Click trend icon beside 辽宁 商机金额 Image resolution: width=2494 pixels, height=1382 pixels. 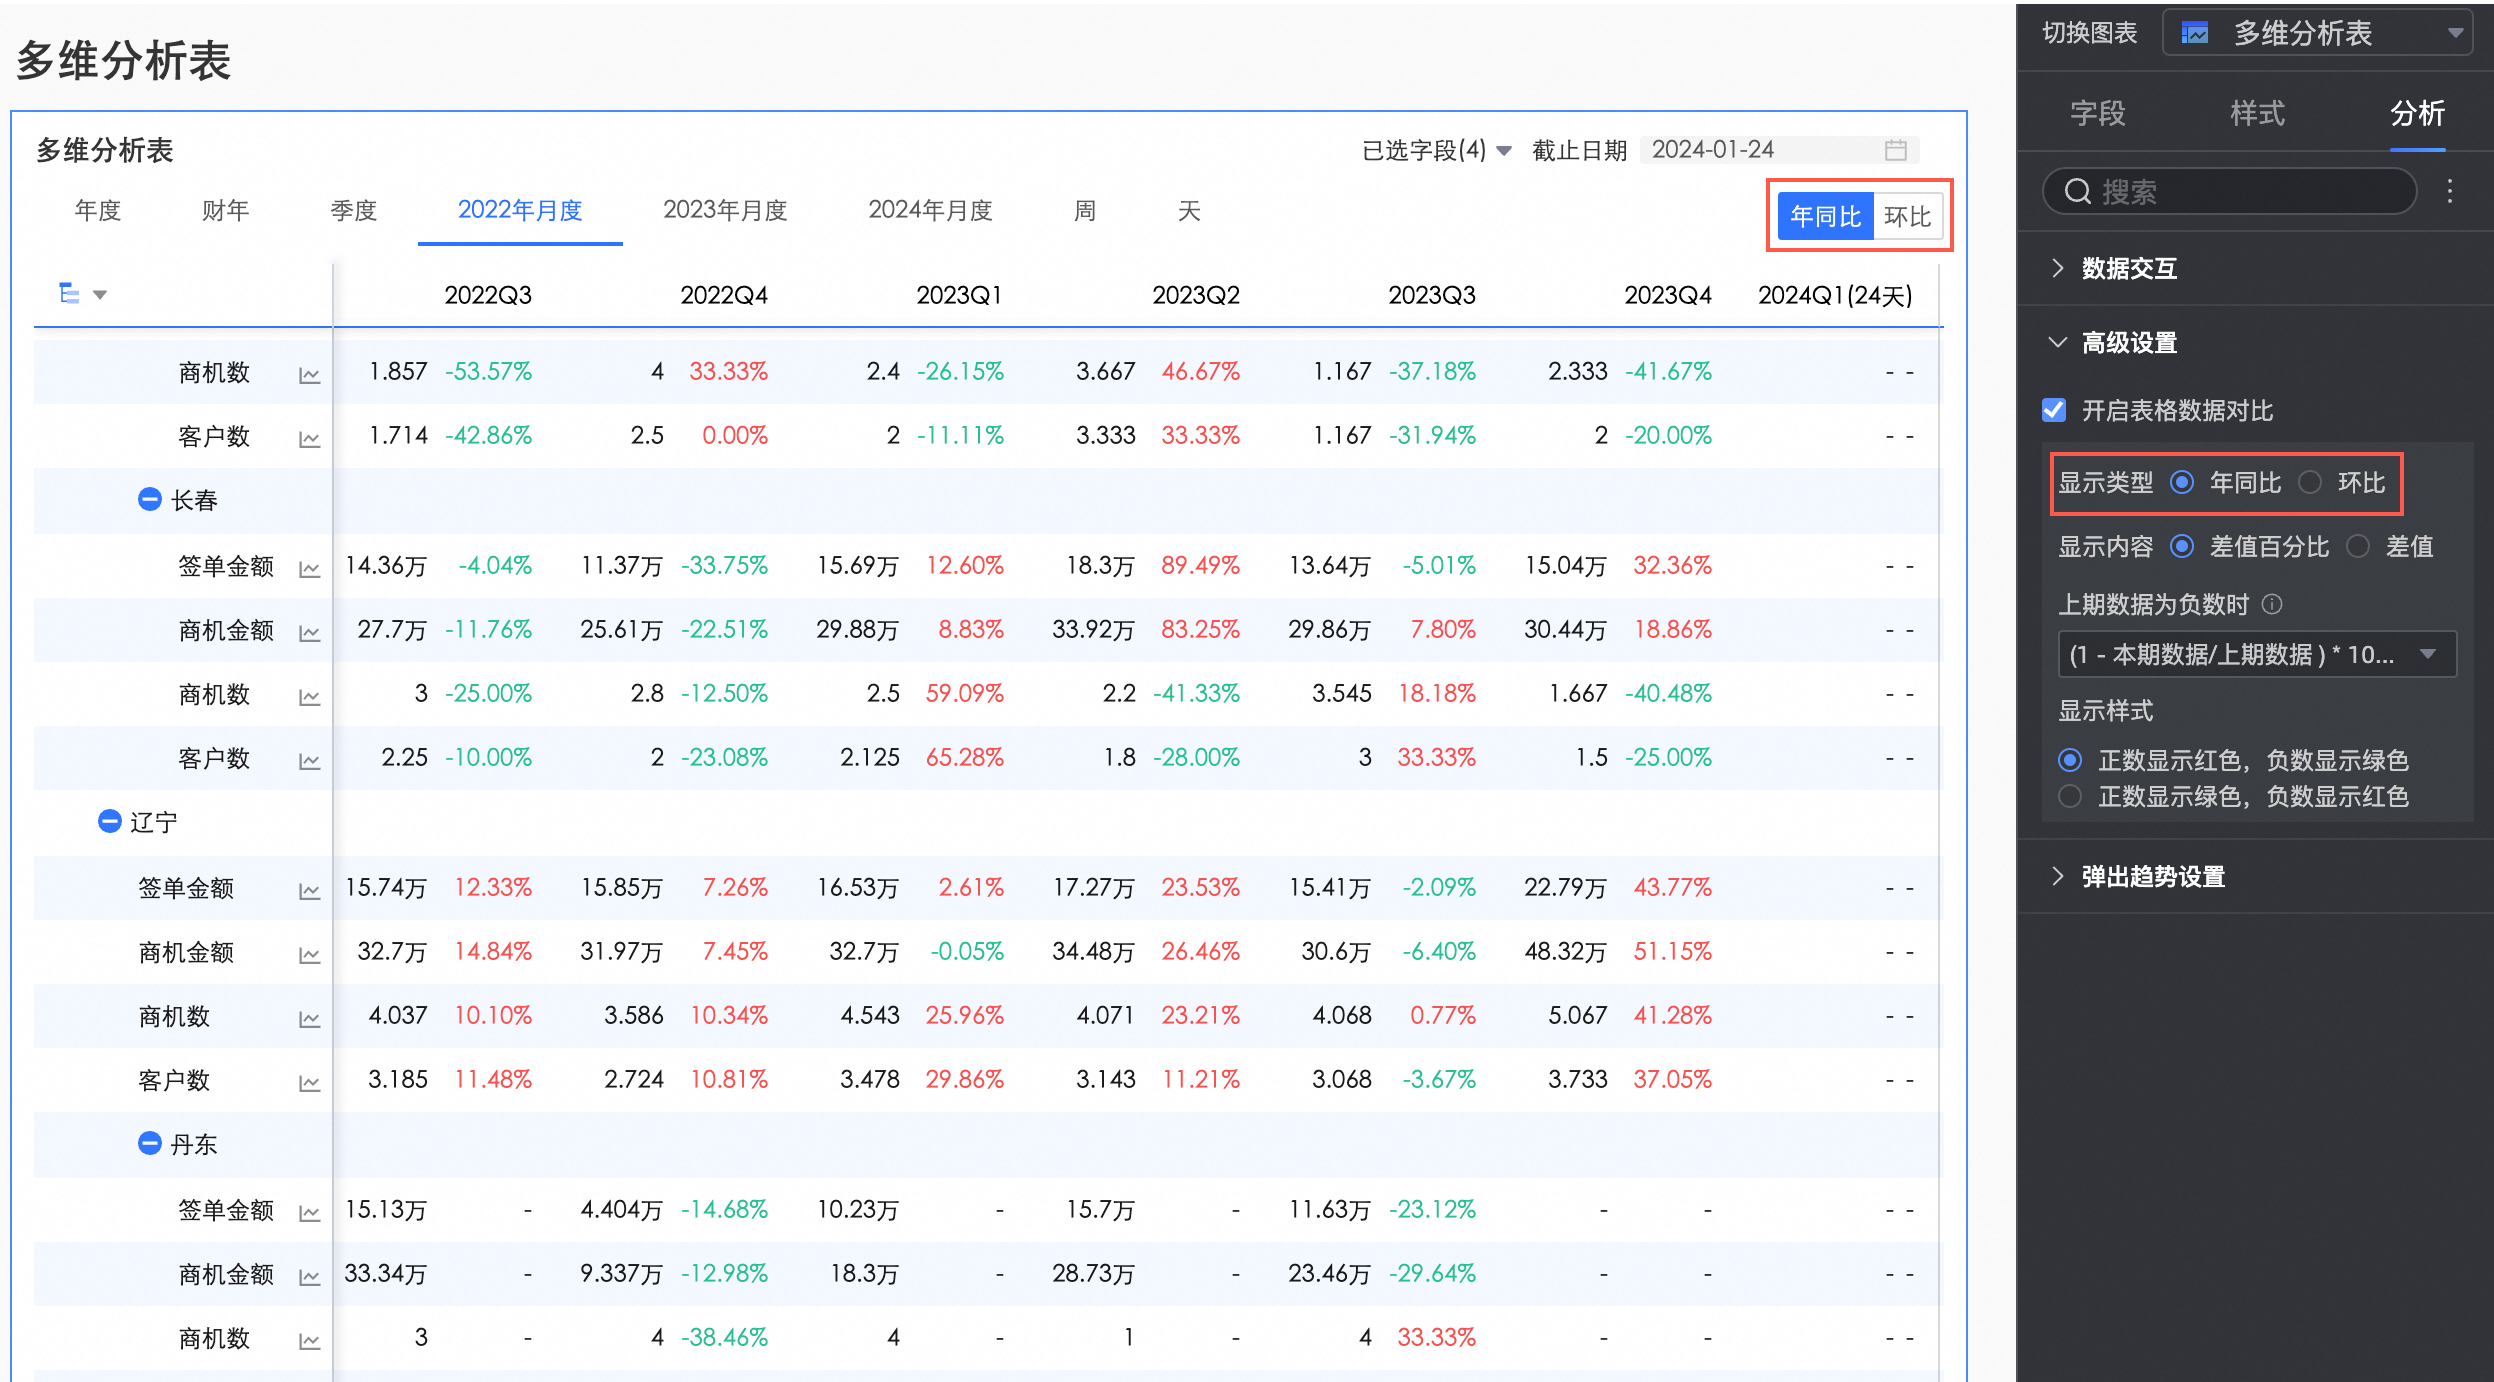point(309,955)
